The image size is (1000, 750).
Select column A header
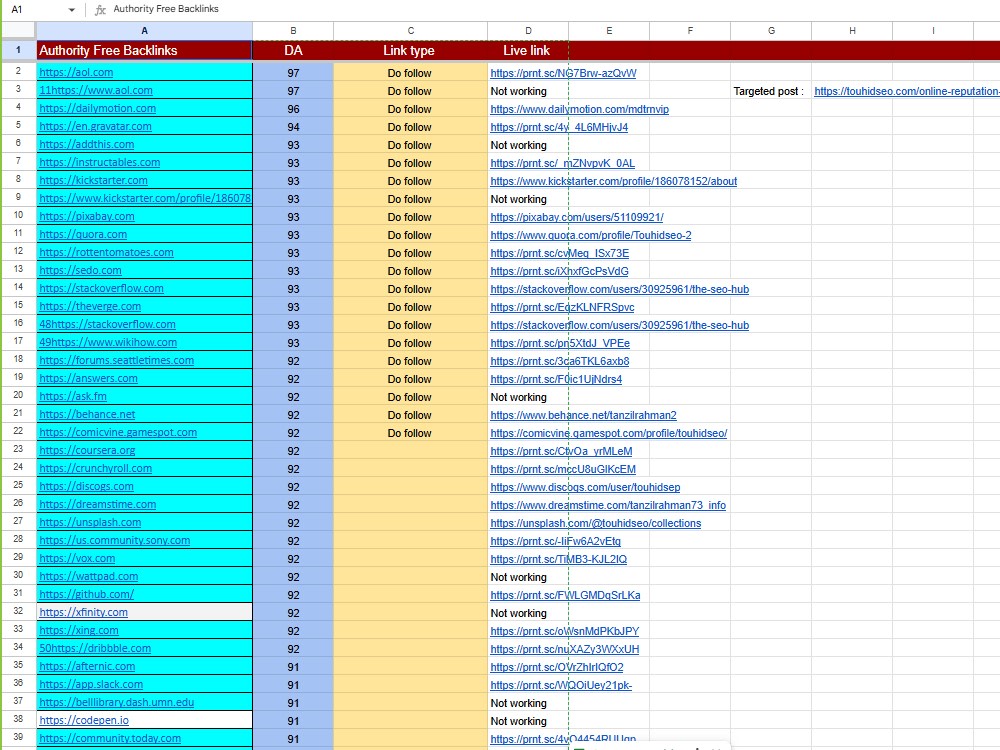pos(144,31)
